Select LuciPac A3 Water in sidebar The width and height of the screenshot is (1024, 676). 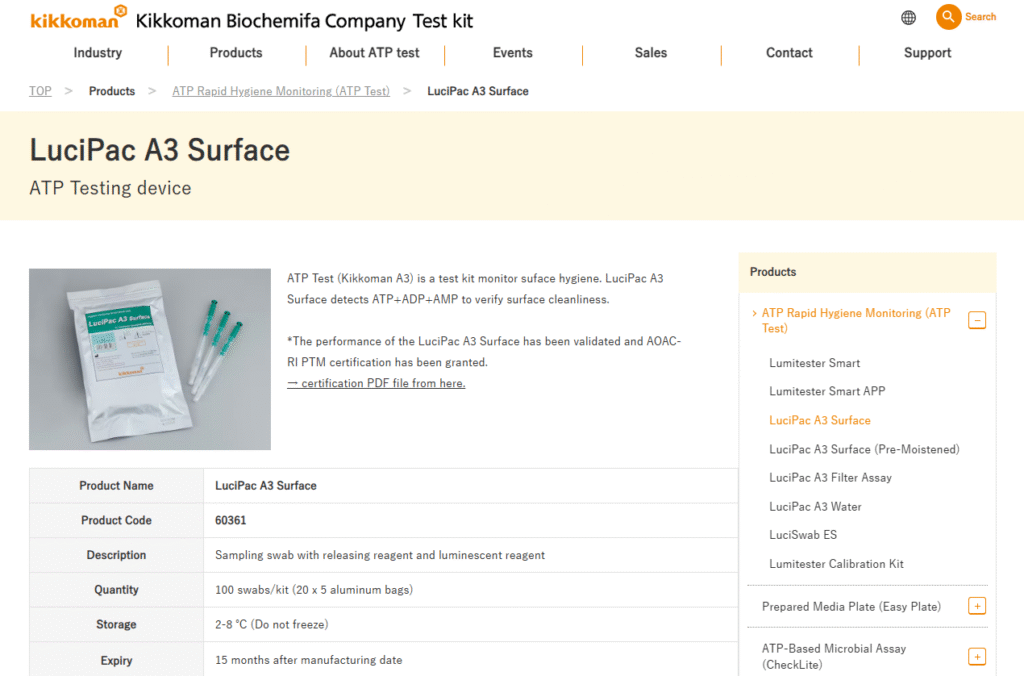coord(815,507)
